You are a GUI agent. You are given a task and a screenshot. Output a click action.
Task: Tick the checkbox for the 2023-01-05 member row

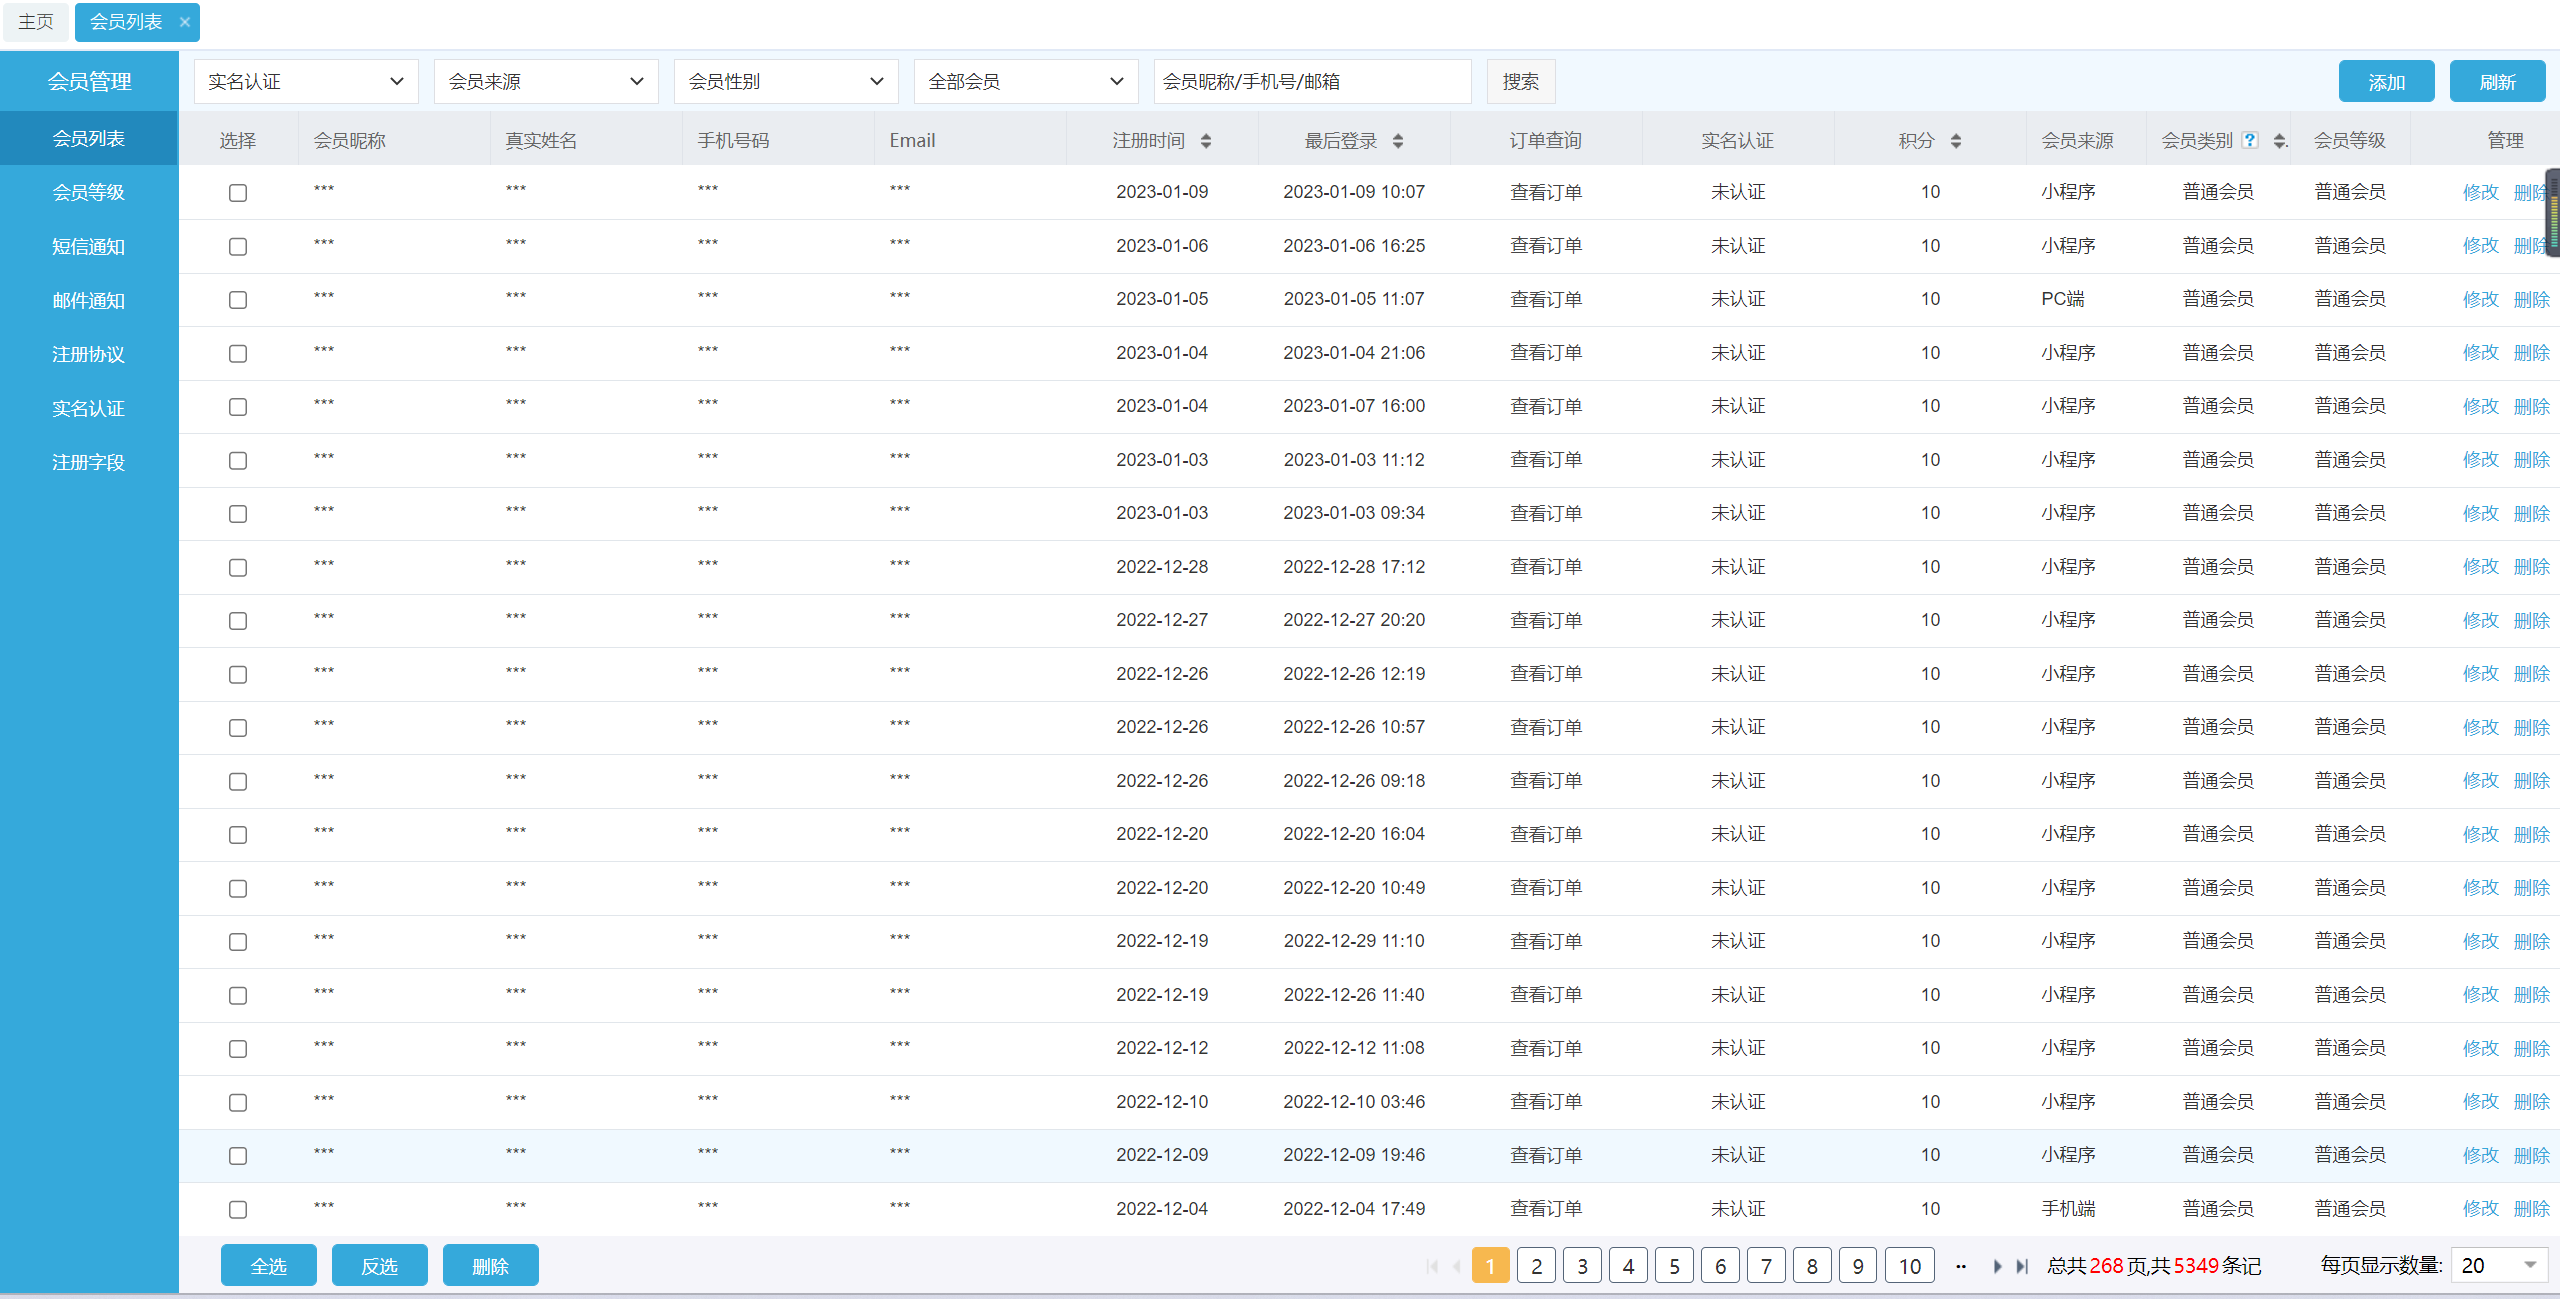click(x=238, y=300)
